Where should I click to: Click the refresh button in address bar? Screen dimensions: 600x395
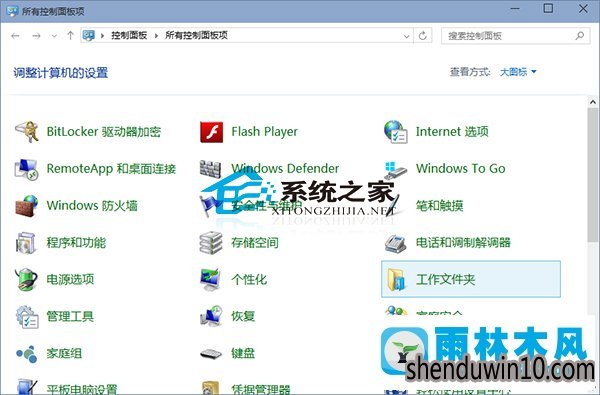(x=422, y=36)
